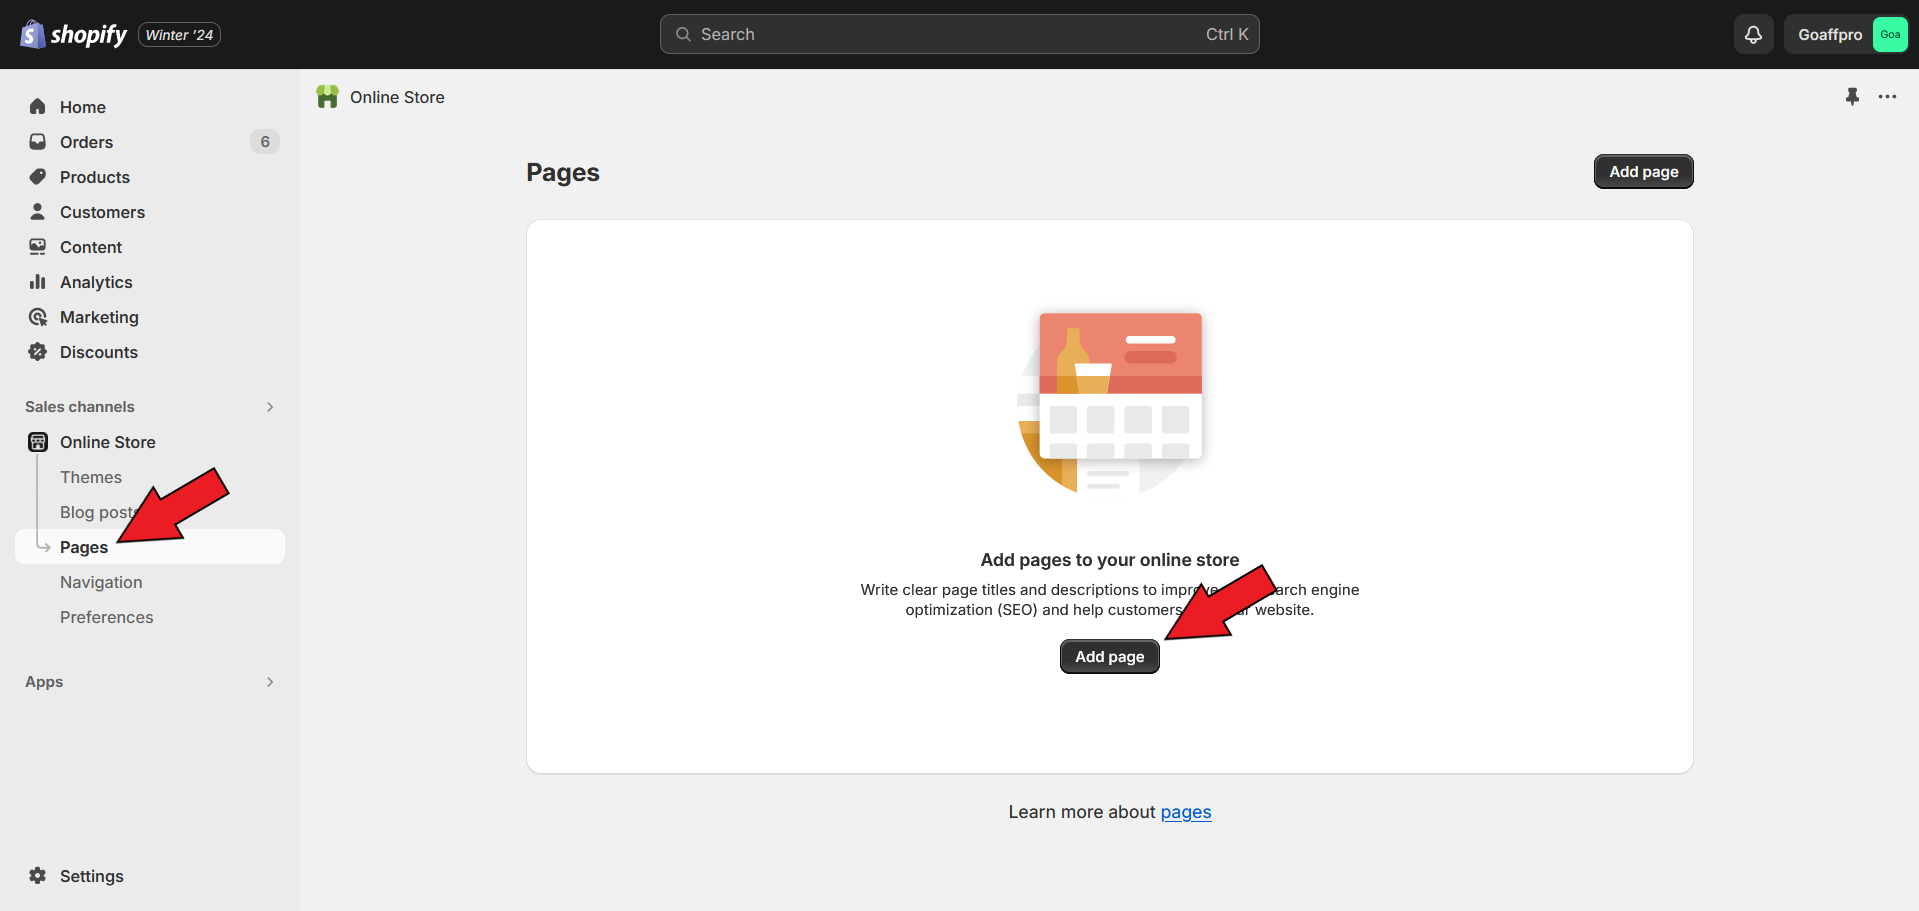Image resolution: width=1919 pixels, height=911 pixels.
Task: Click the Shopify logo icon
Action: tap(33, 34)
